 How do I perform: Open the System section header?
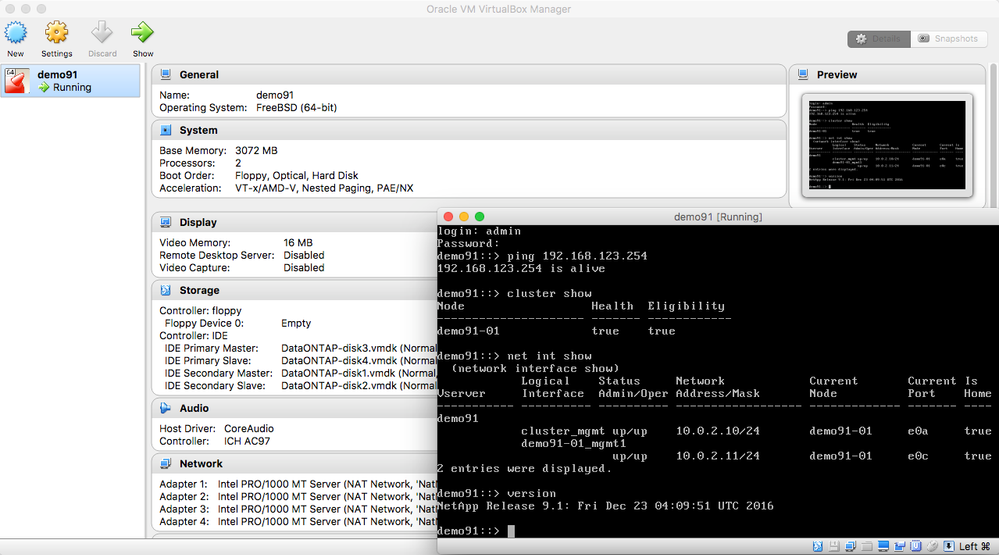click(x=198, y=130)
